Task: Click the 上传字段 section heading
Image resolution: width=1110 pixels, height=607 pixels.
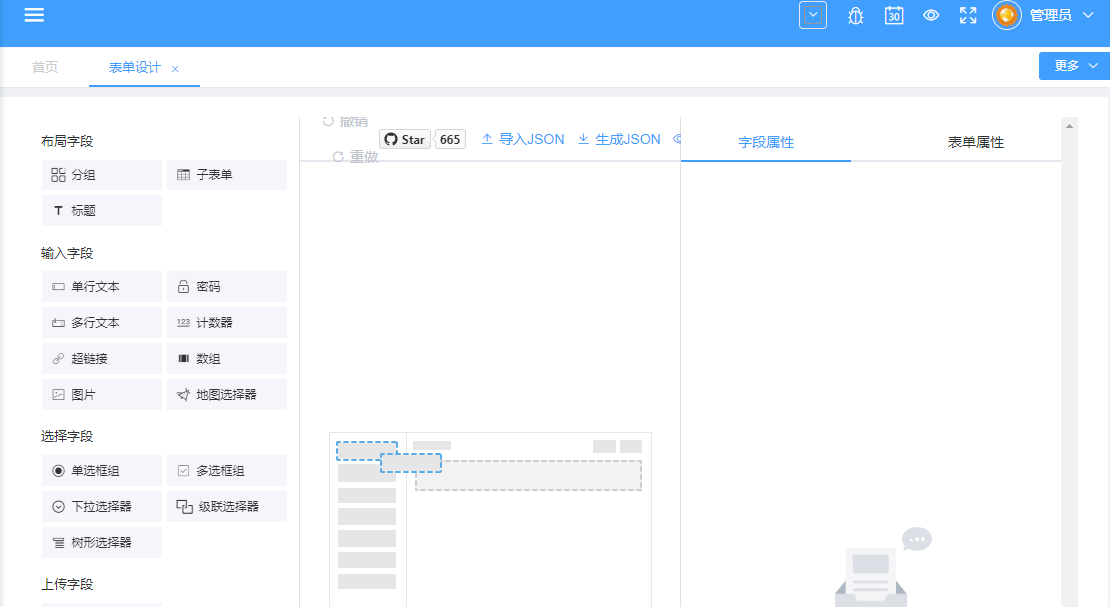Action: (x=67, y=584)
